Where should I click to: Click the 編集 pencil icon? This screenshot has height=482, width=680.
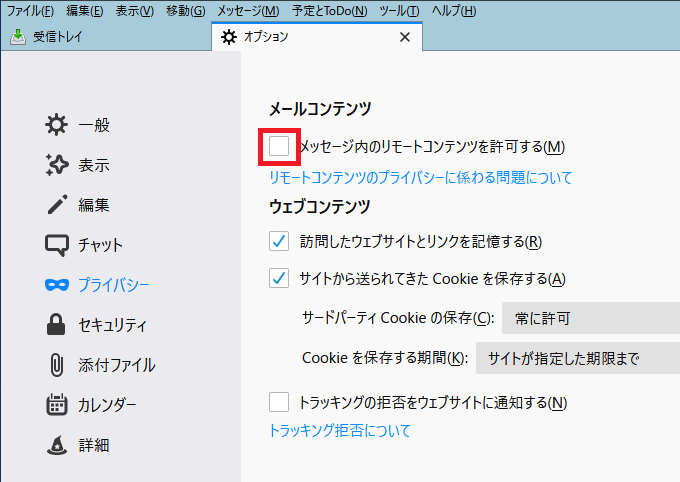(x=57, y=204)
